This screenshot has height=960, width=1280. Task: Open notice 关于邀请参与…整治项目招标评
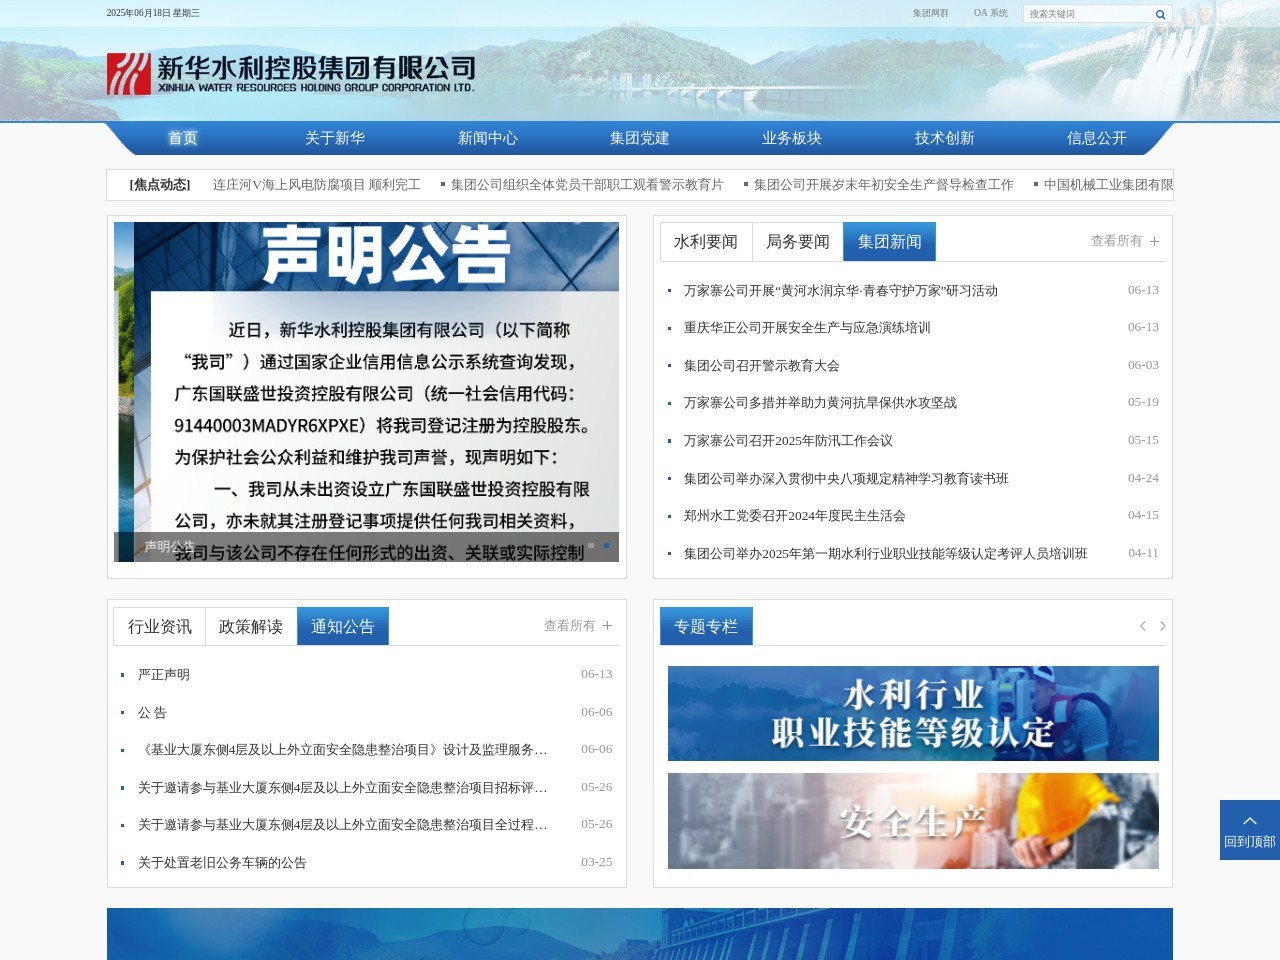343,788
